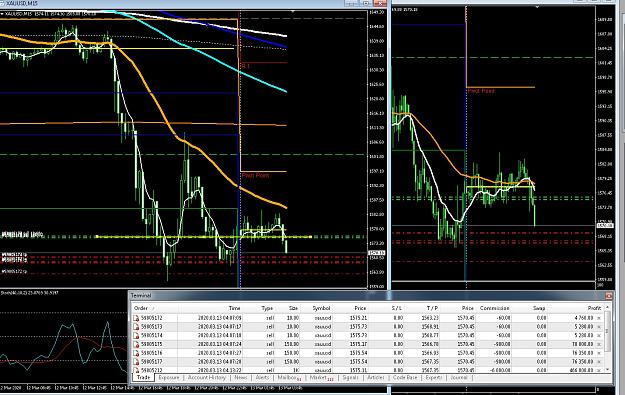Viewport: 625px width, 395px height.
Task: Click the order icon of order 59805177
Action: (136, 362)
